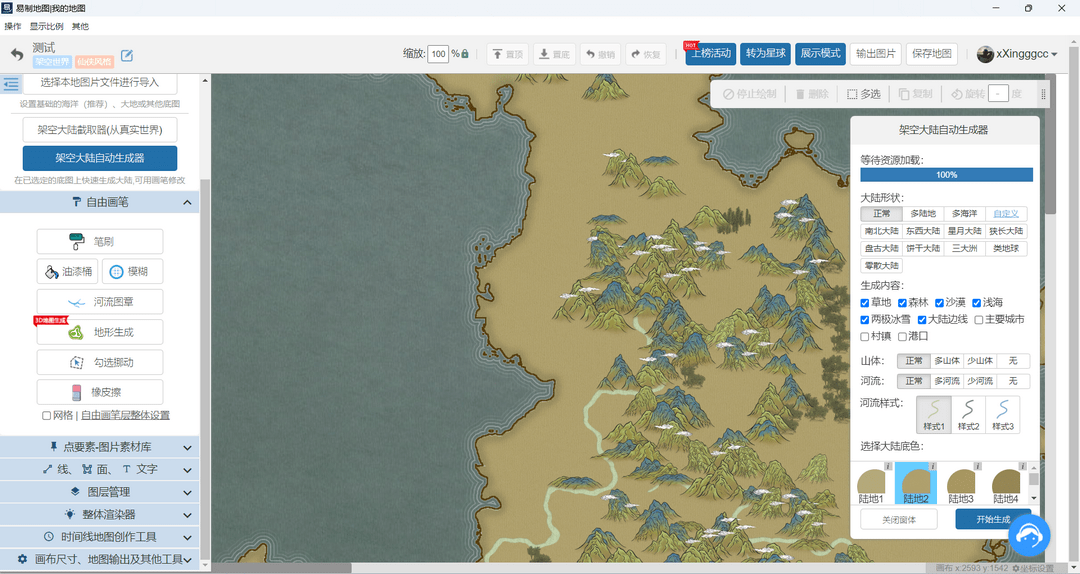The image size is (1080, 574).
Task: Select river style 样式2
Action: pyautogui.click(x=967, y=414)
